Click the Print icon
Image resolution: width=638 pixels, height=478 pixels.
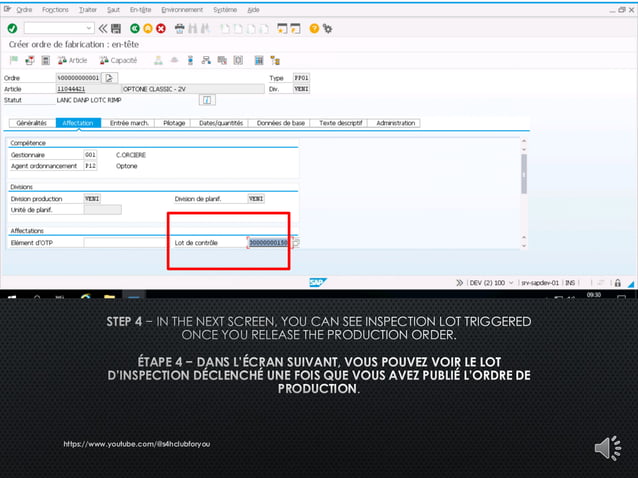coord(179,28)
